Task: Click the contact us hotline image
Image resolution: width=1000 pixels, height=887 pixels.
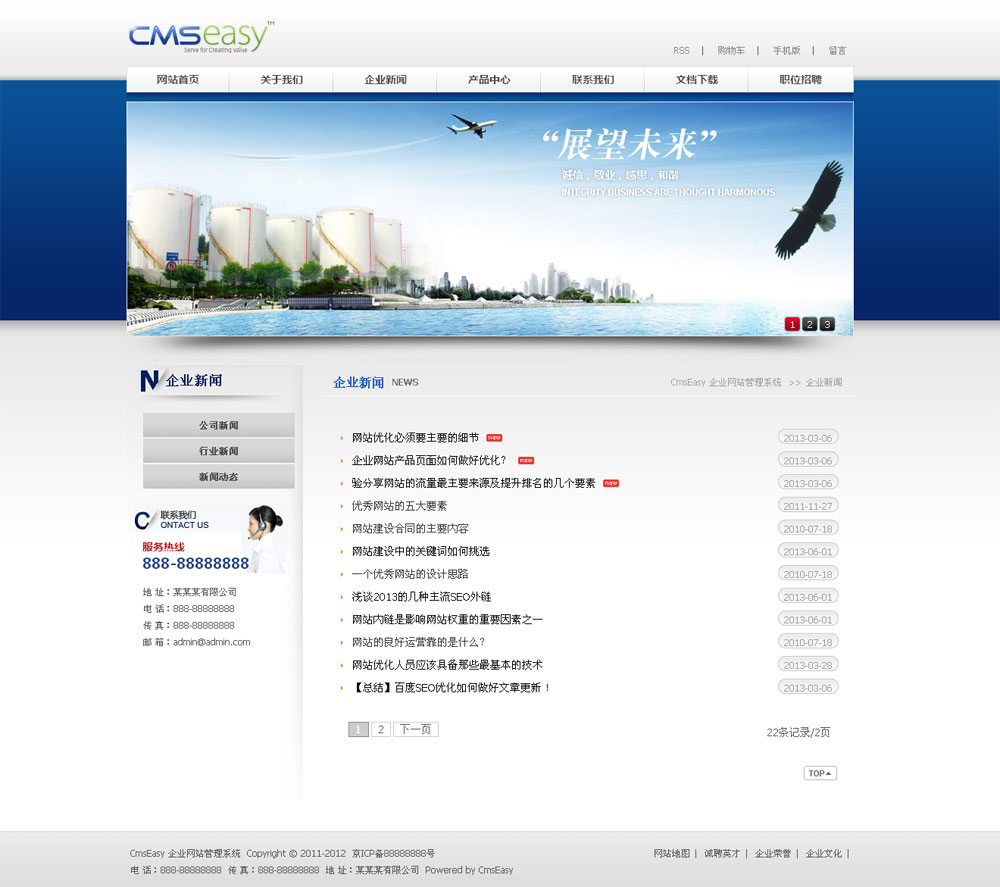Action: (x=210, y=540)
